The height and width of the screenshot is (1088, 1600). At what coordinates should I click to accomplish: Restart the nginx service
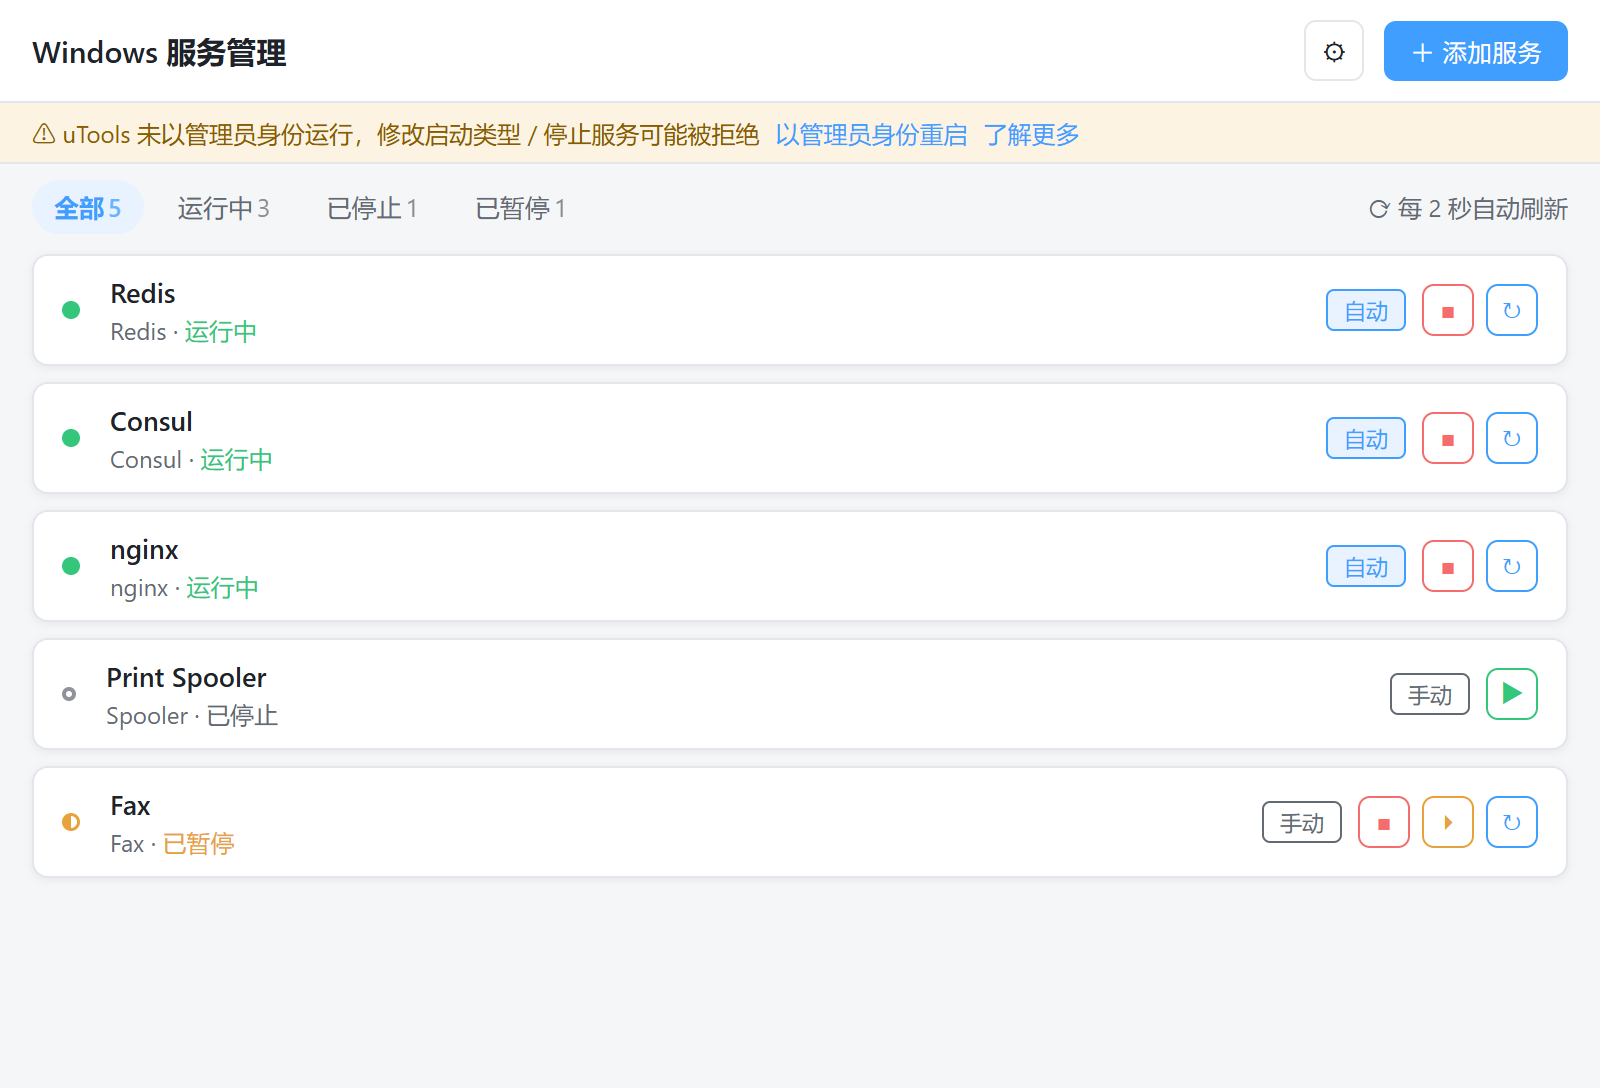tap(1512, 566)
